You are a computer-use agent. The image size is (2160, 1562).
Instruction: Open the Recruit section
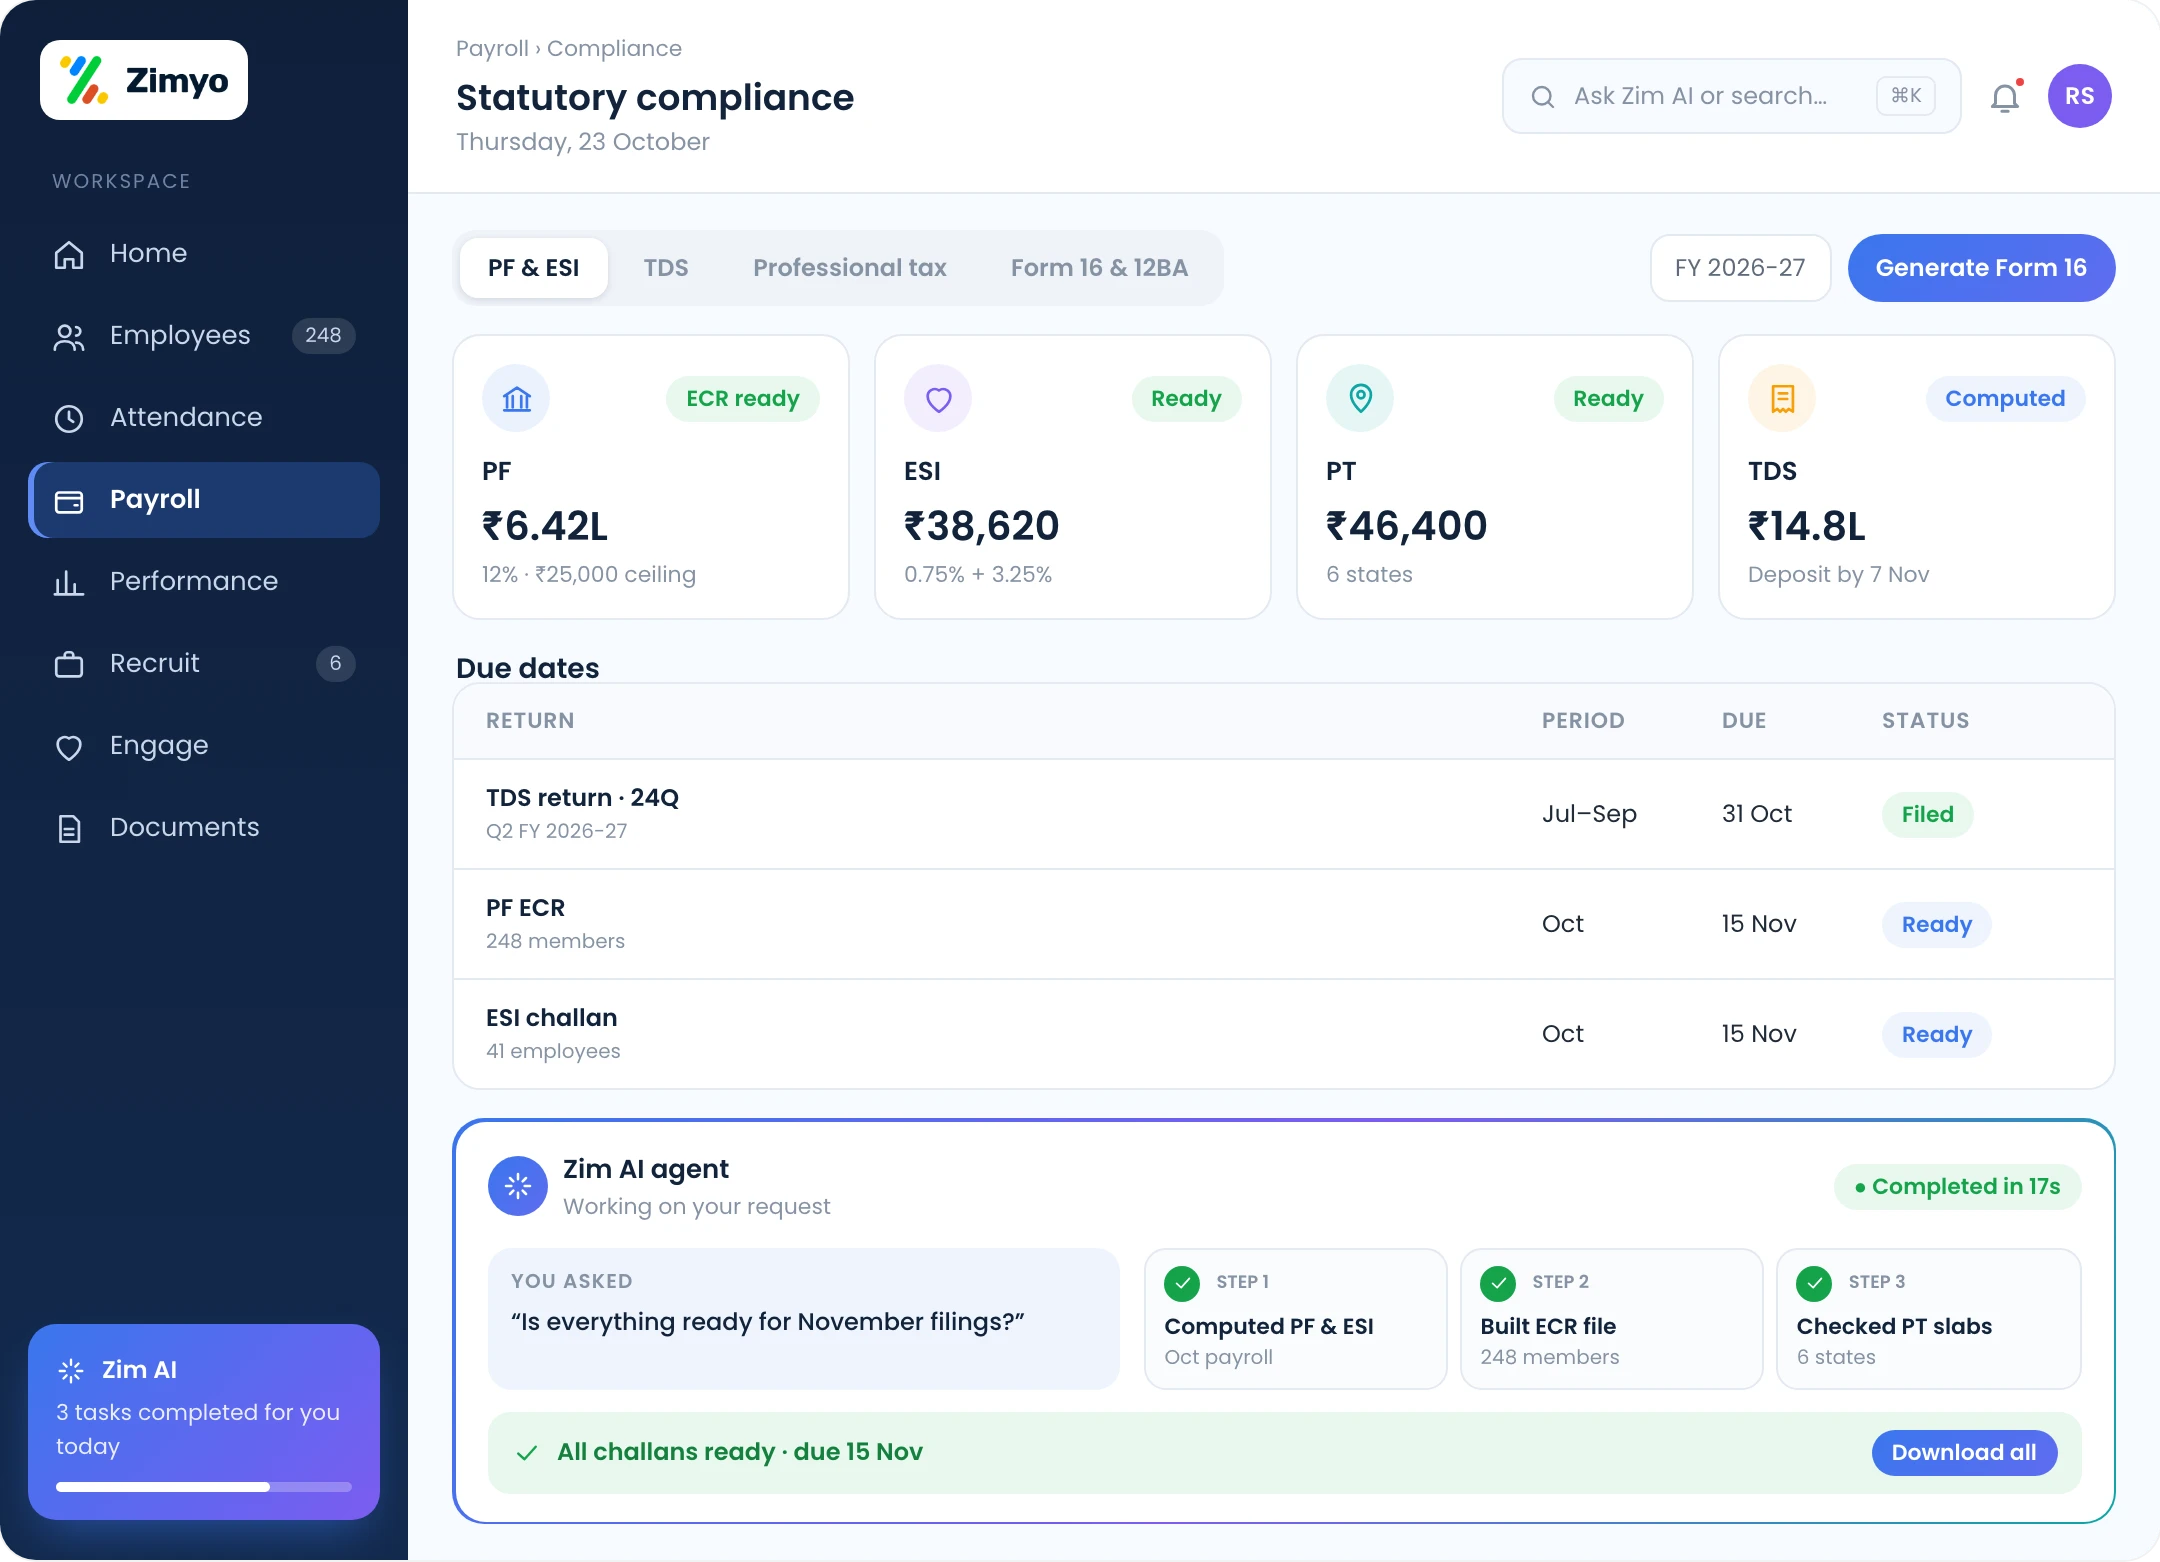point(204,663)
